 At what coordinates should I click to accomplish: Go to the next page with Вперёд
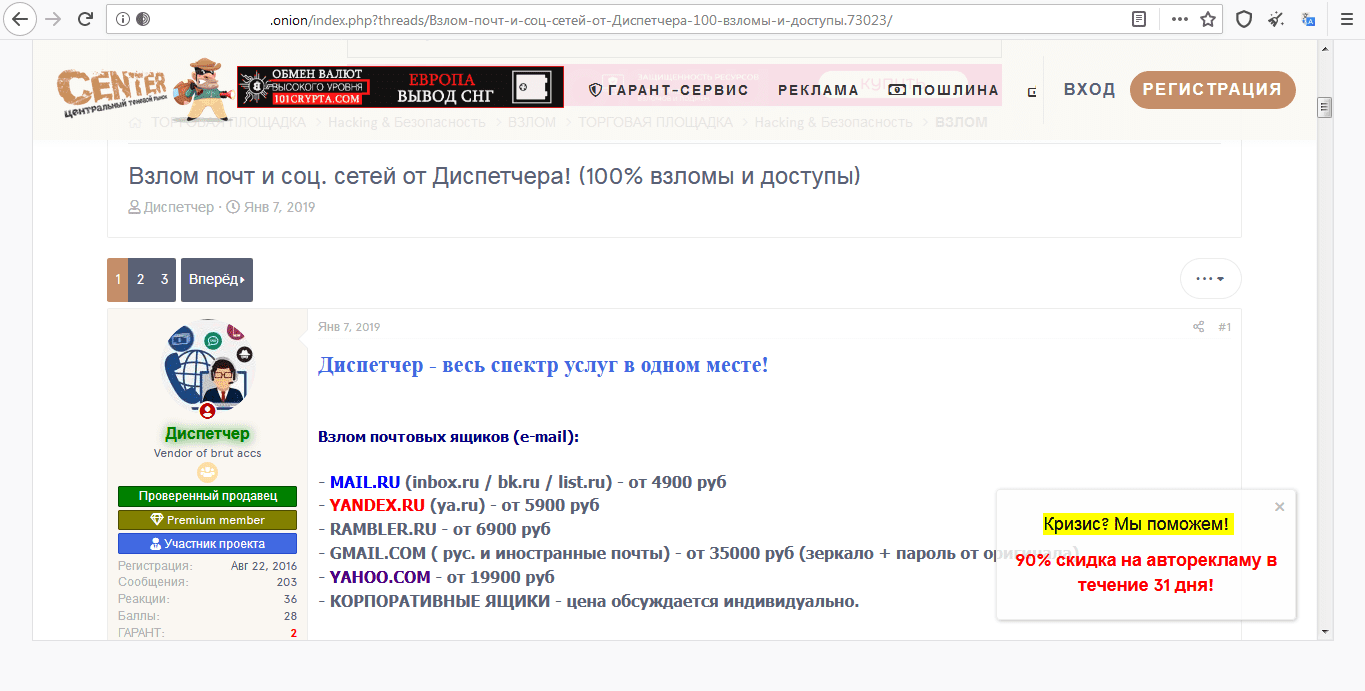point(216,280)
